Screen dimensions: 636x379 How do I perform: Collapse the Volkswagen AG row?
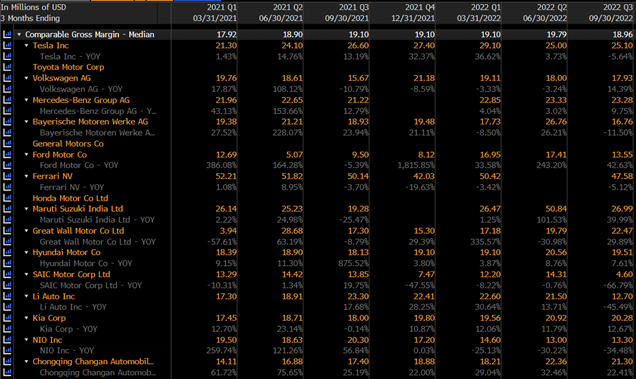26,78
